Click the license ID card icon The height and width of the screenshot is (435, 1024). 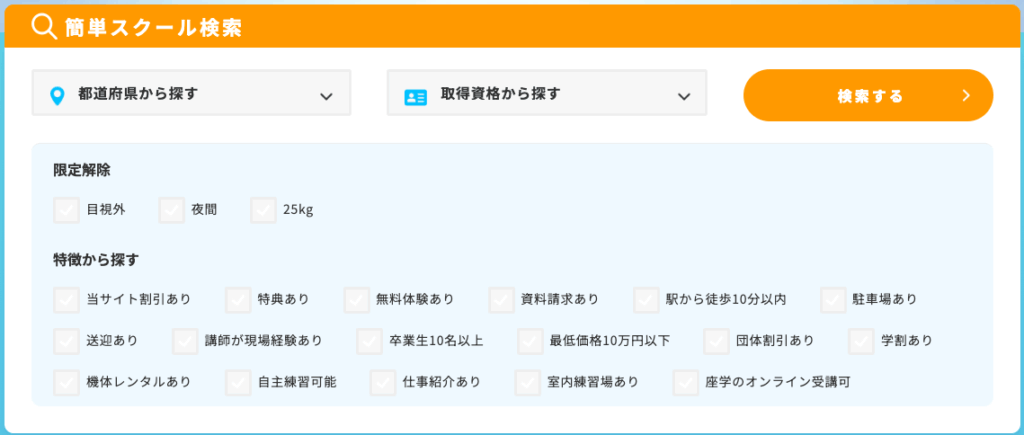[415, 96]
